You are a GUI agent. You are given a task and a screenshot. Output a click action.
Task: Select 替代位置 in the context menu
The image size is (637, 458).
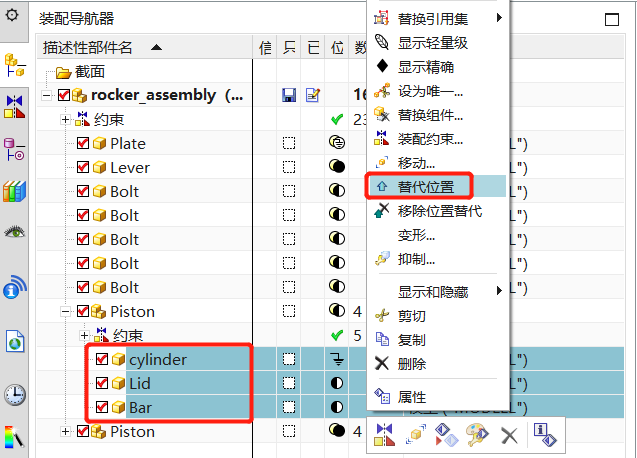click(x=425, y=186)
